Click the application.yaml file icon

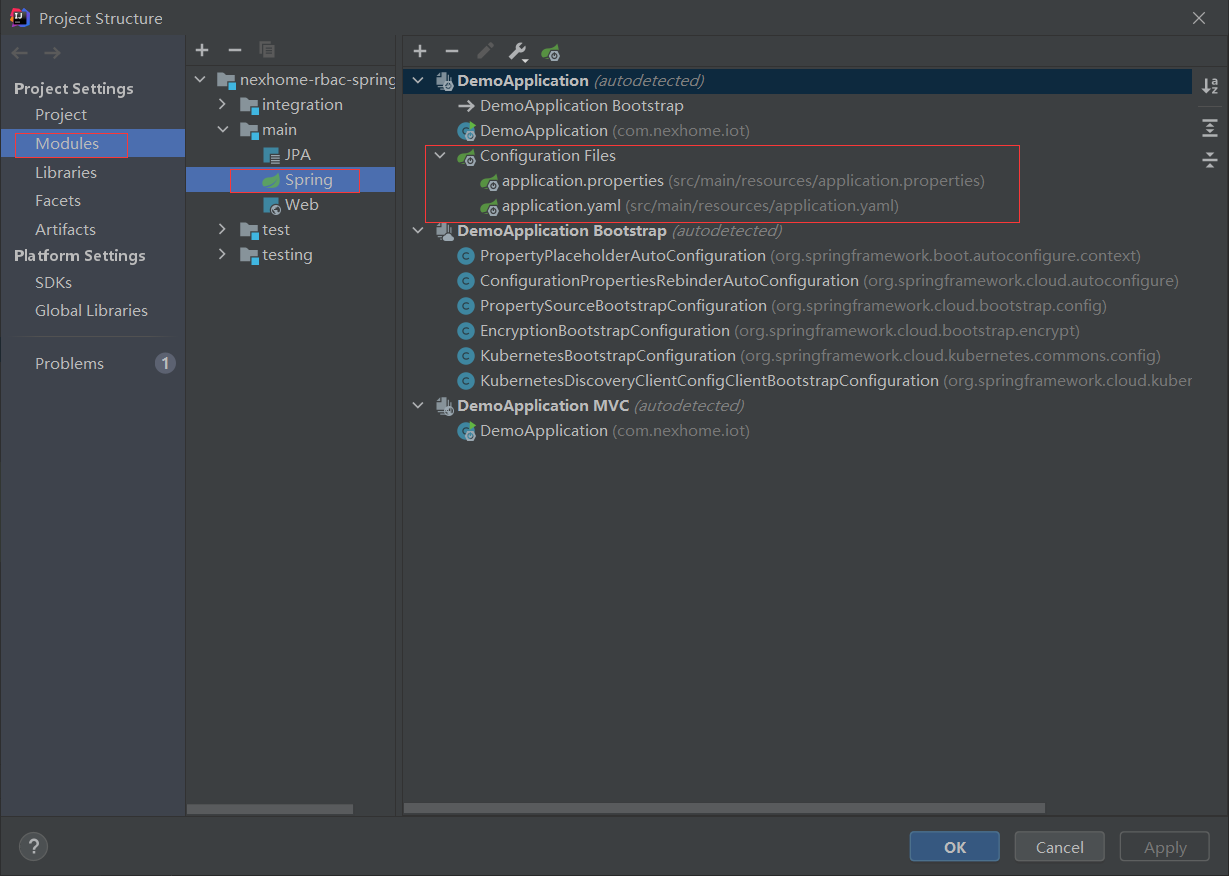tap(488, 206)
